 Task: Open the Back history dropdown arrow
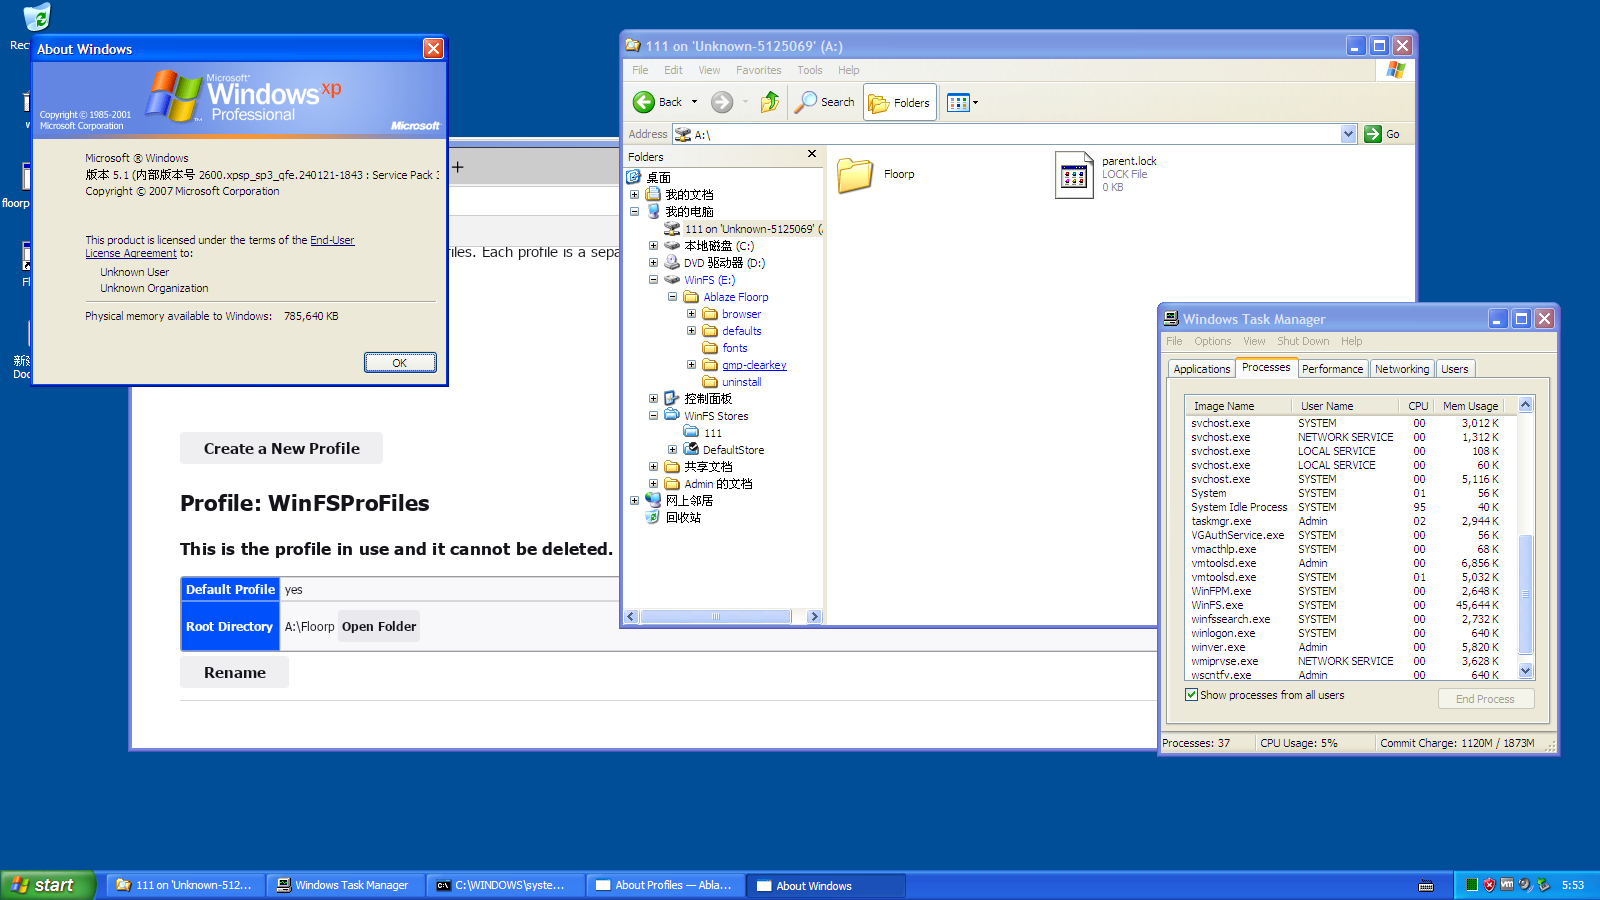[694, 102]
